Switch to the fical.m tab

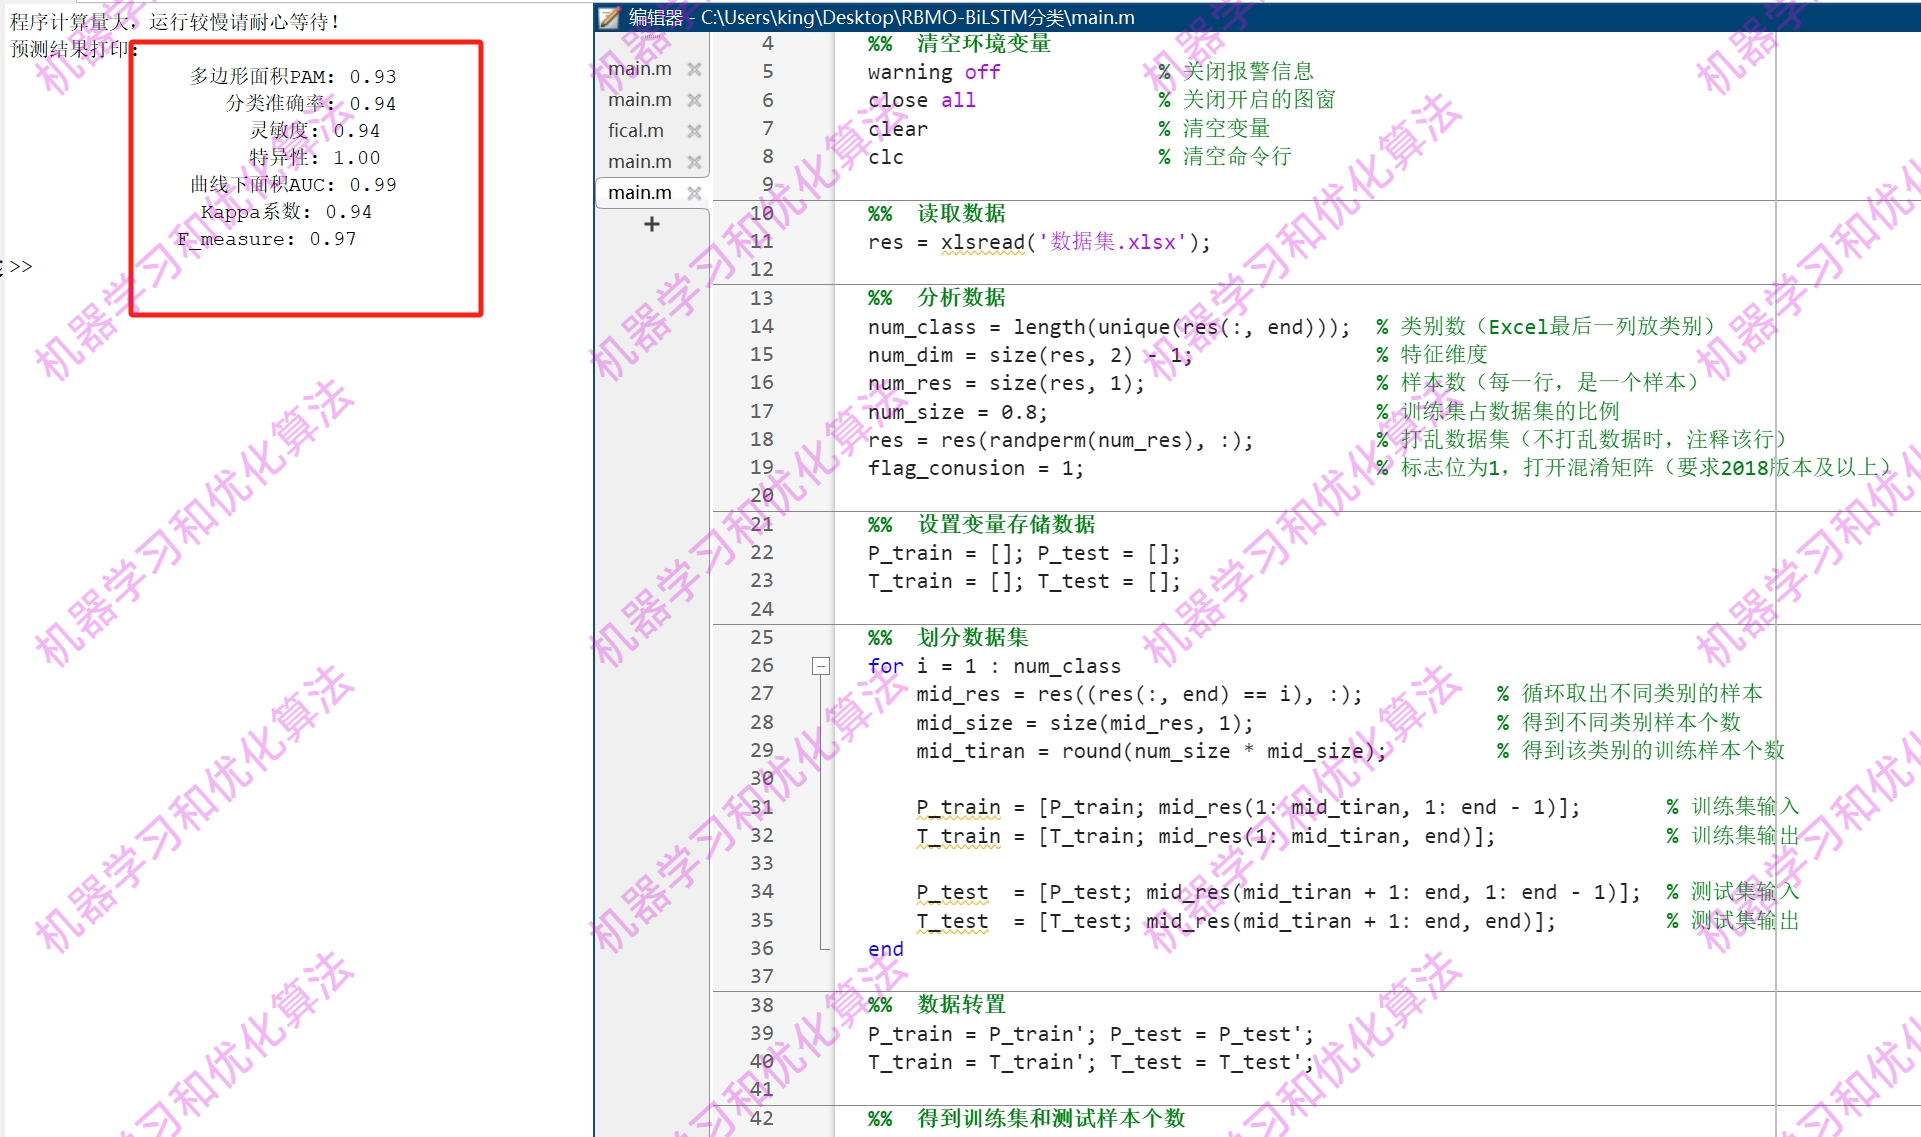coord(635,130)
